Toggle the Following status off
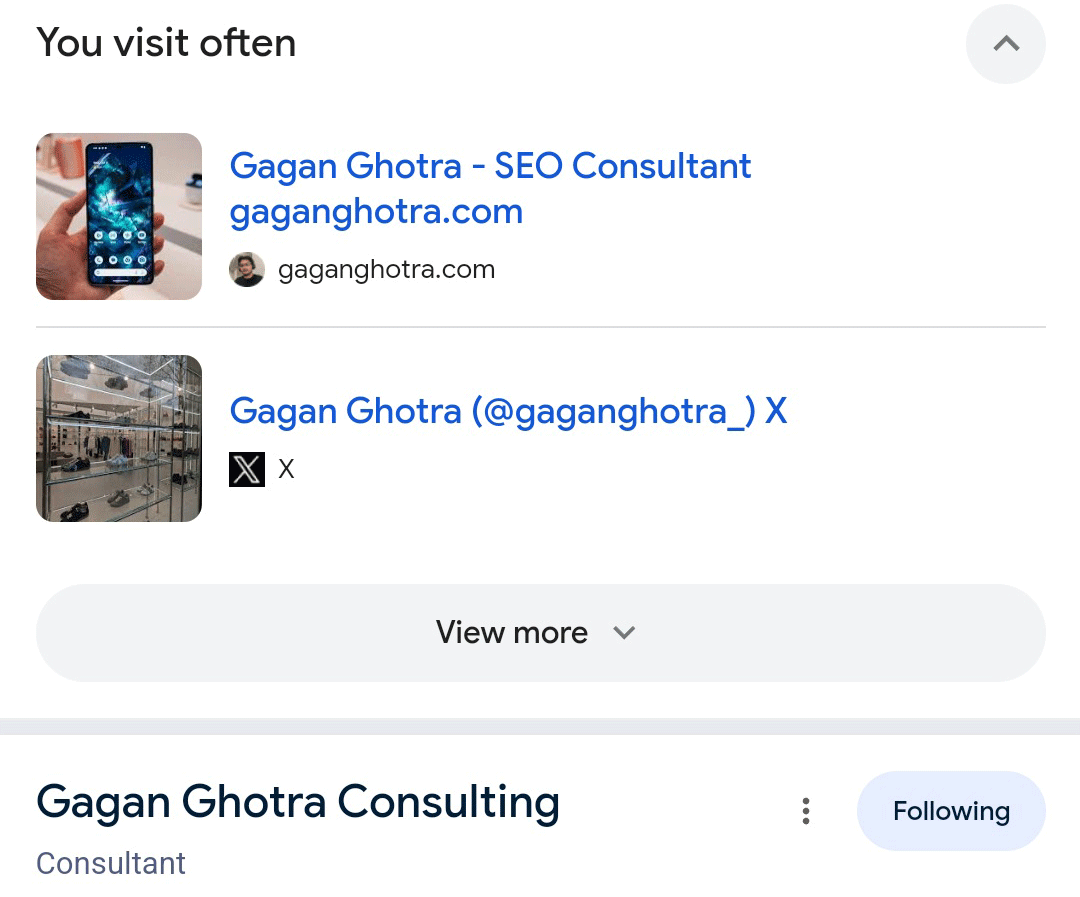Viewport: 1080px width, 897px height. coord(950,811)
